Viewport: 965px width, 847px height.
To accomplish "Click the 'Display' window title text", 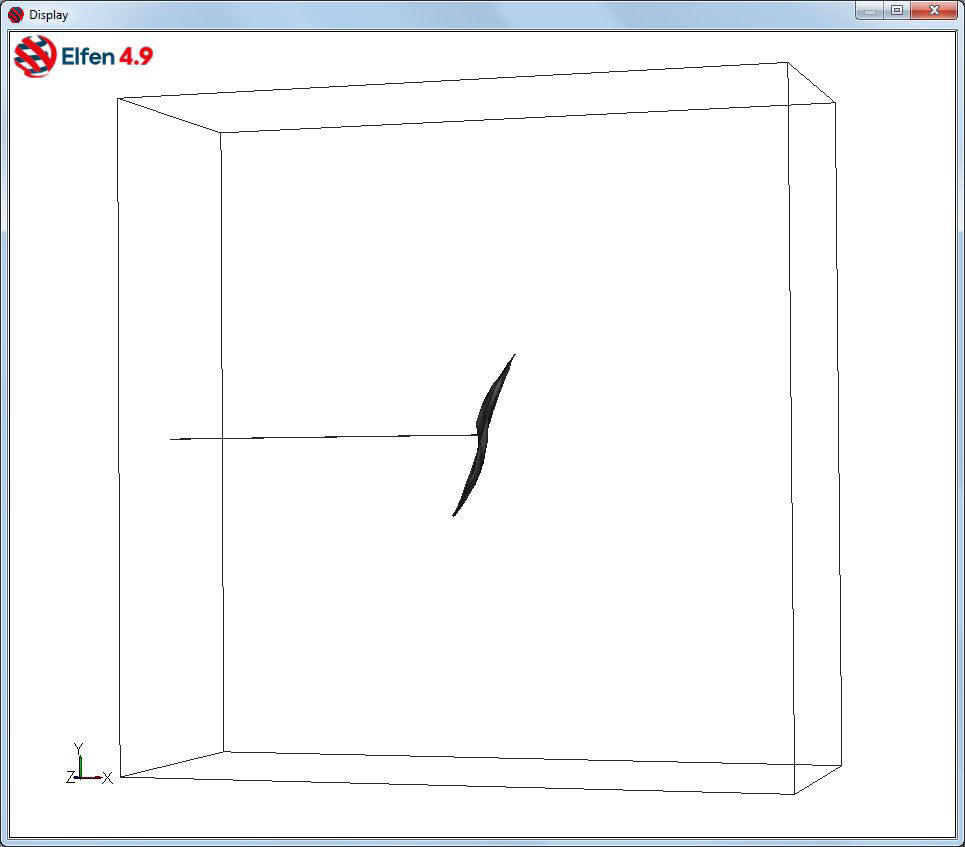I will pyautogui.click(x=49, y=15).
